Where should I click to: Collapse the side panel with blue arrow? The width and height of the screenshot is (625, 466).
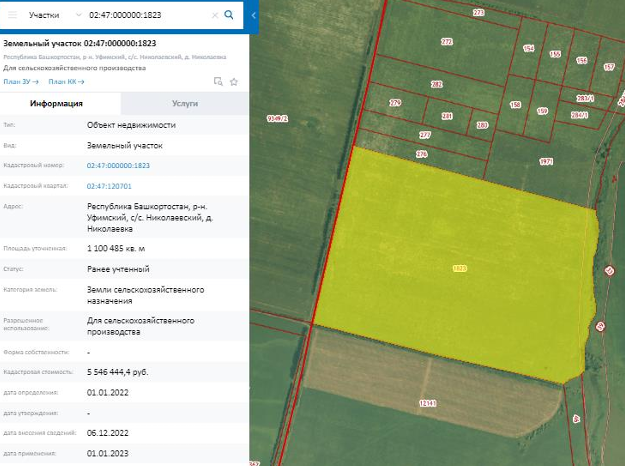pyautogui.click(x=253, y=15)
